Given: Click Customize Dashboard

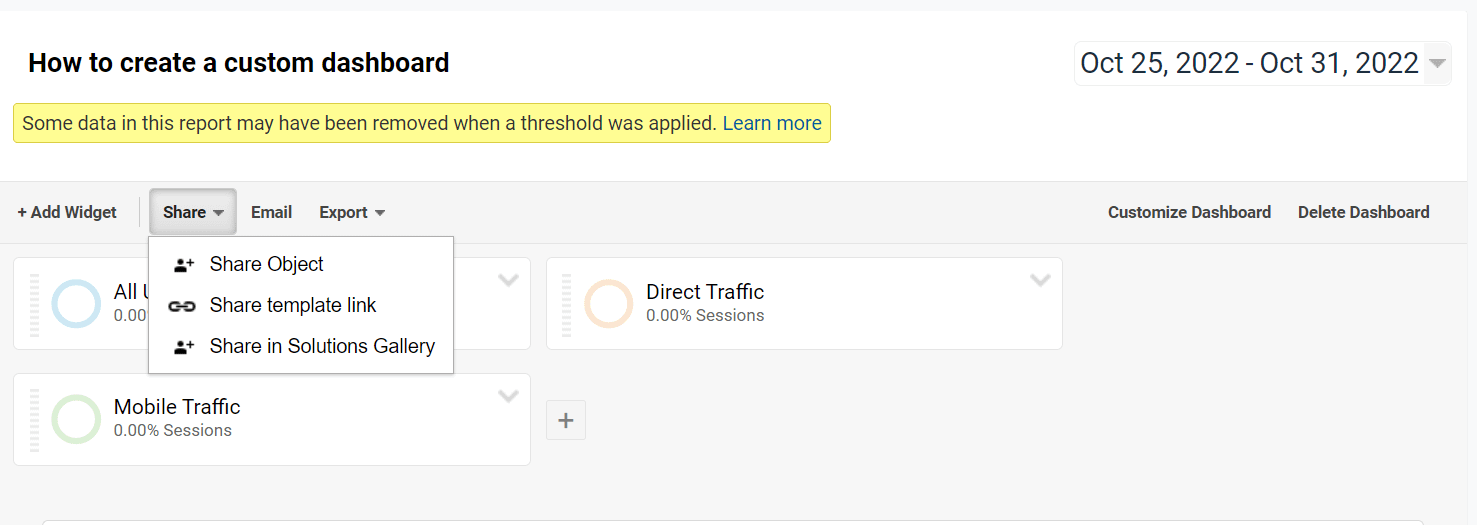Looking at the screenshot, I should click(x=1189, y=212).
